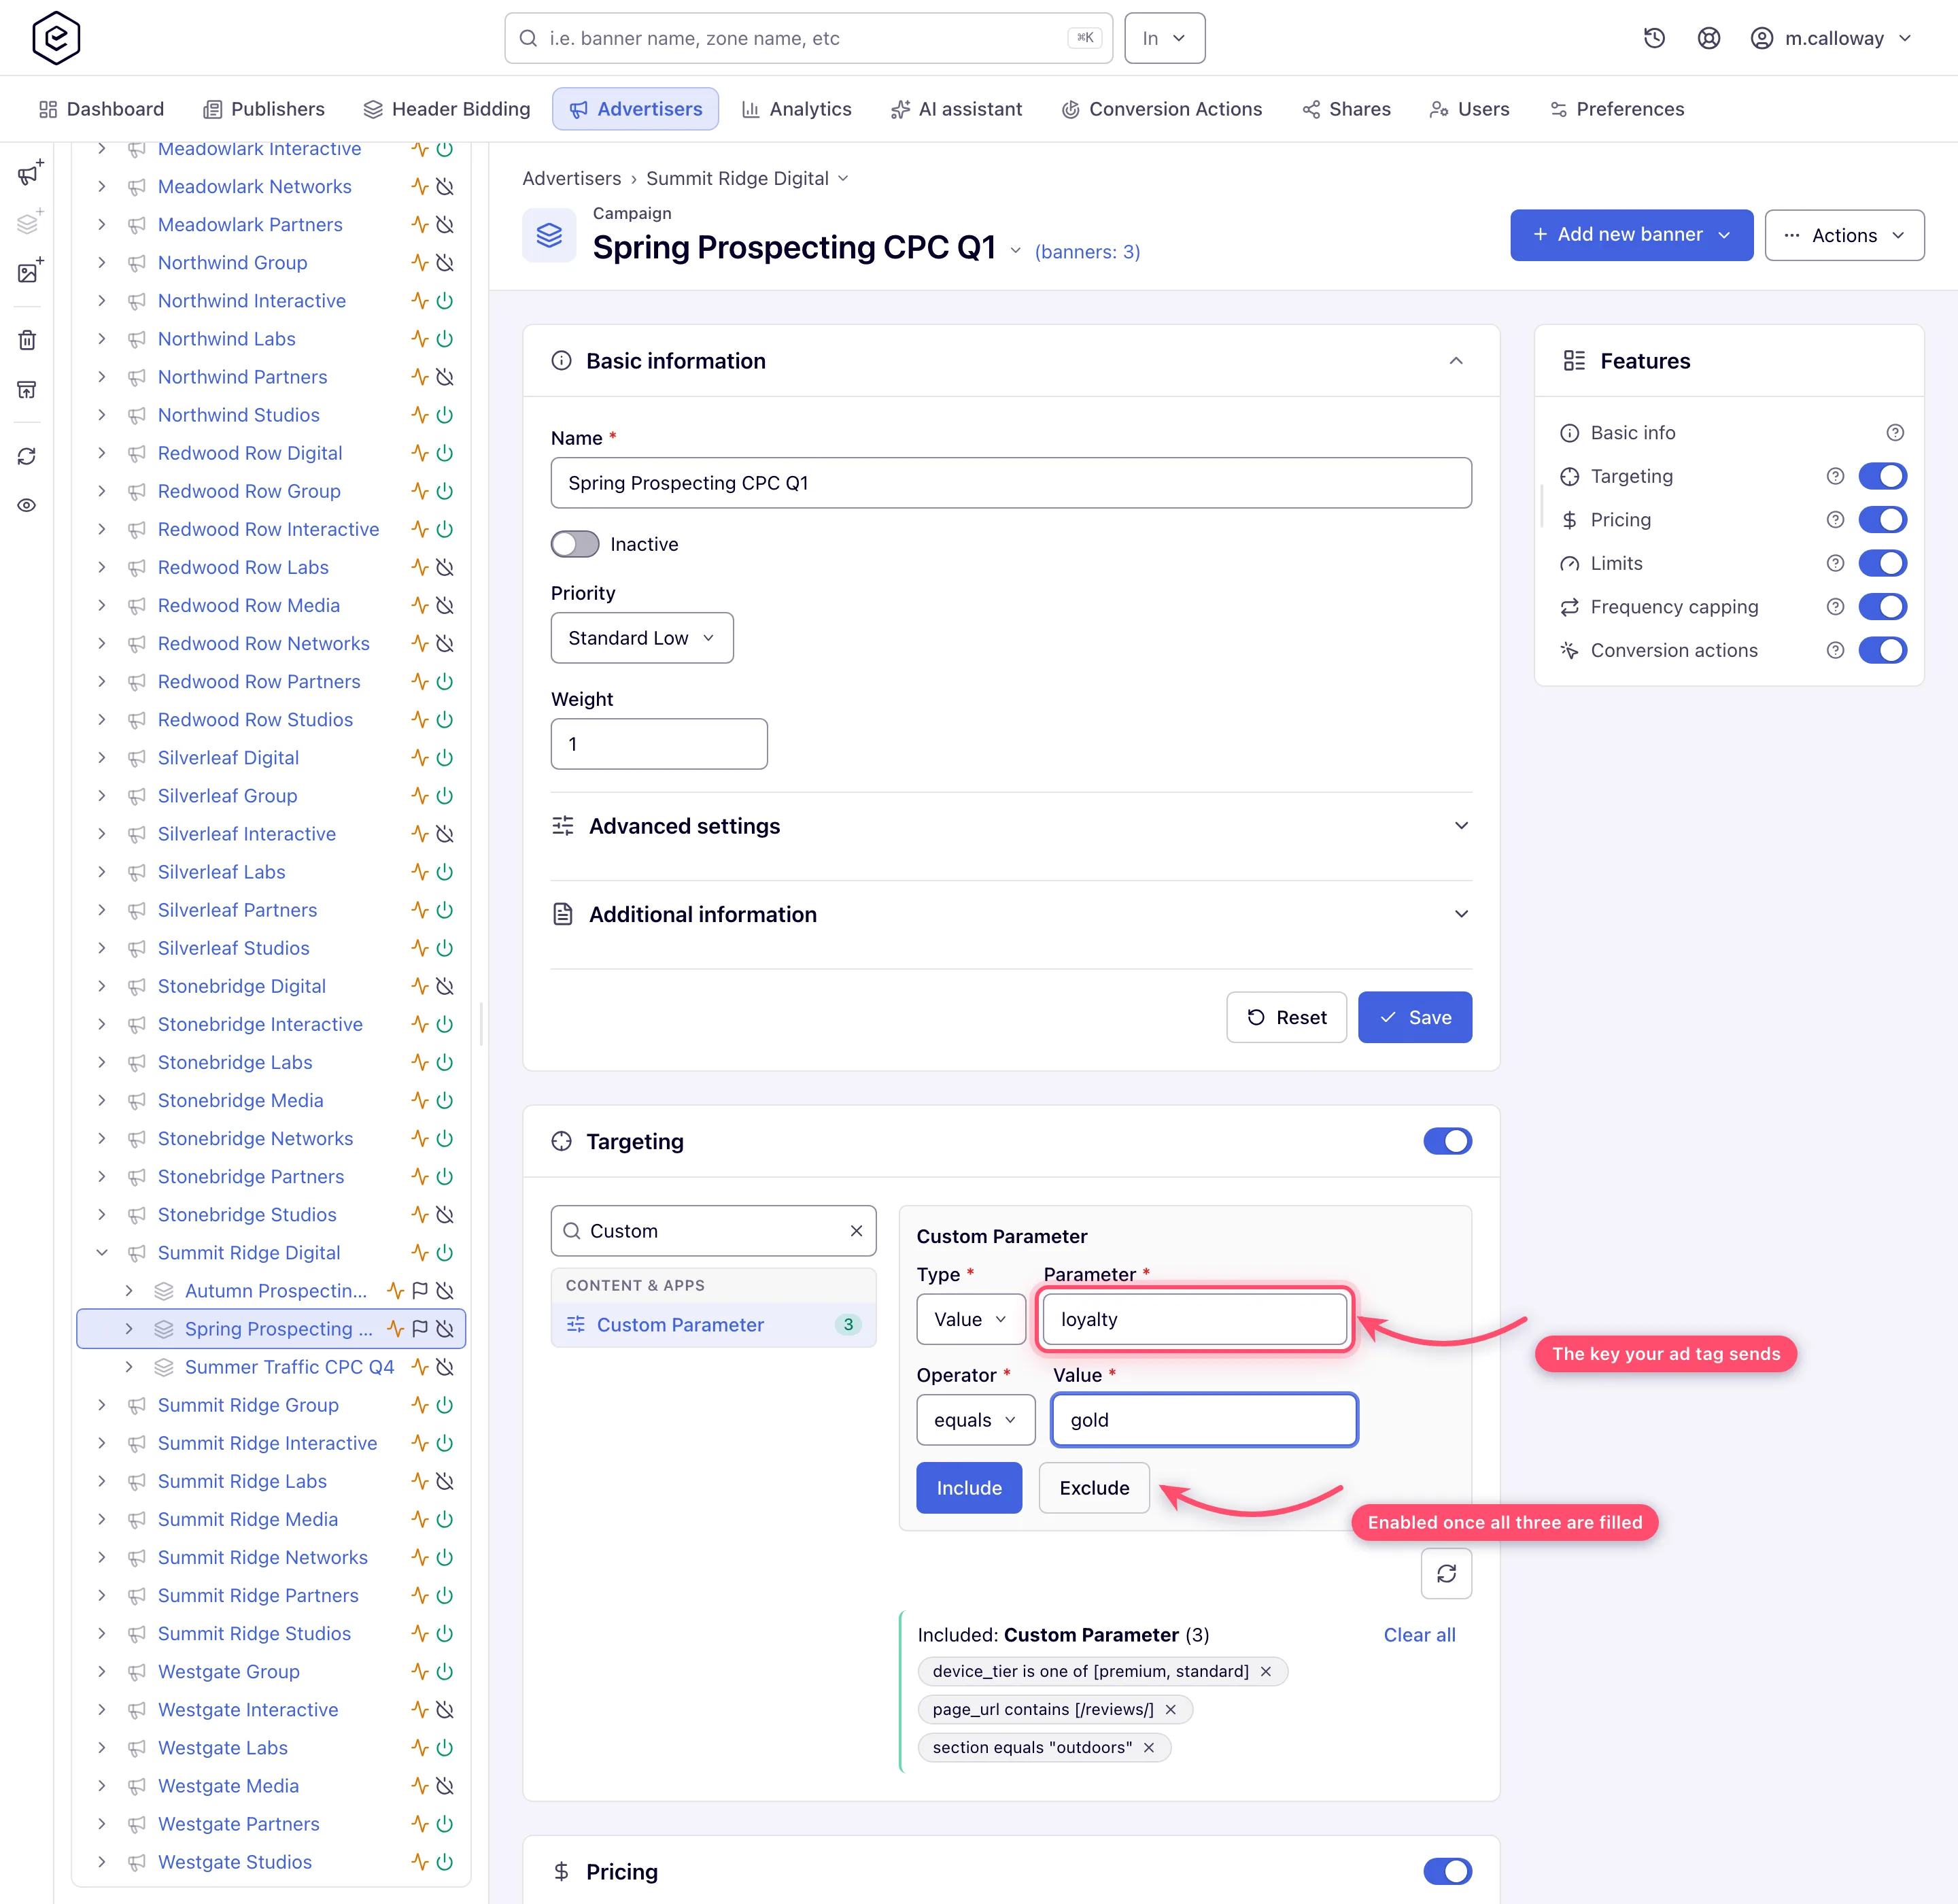Switch to Preferences tab
The image size is (1958, 1904).
[x=1616, y=109]
